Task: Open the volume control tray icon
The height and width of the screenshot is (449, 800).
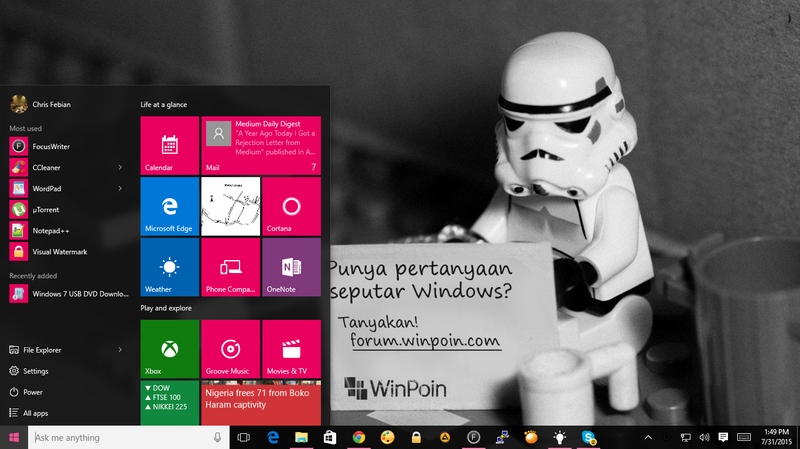Action: [705, 437]
